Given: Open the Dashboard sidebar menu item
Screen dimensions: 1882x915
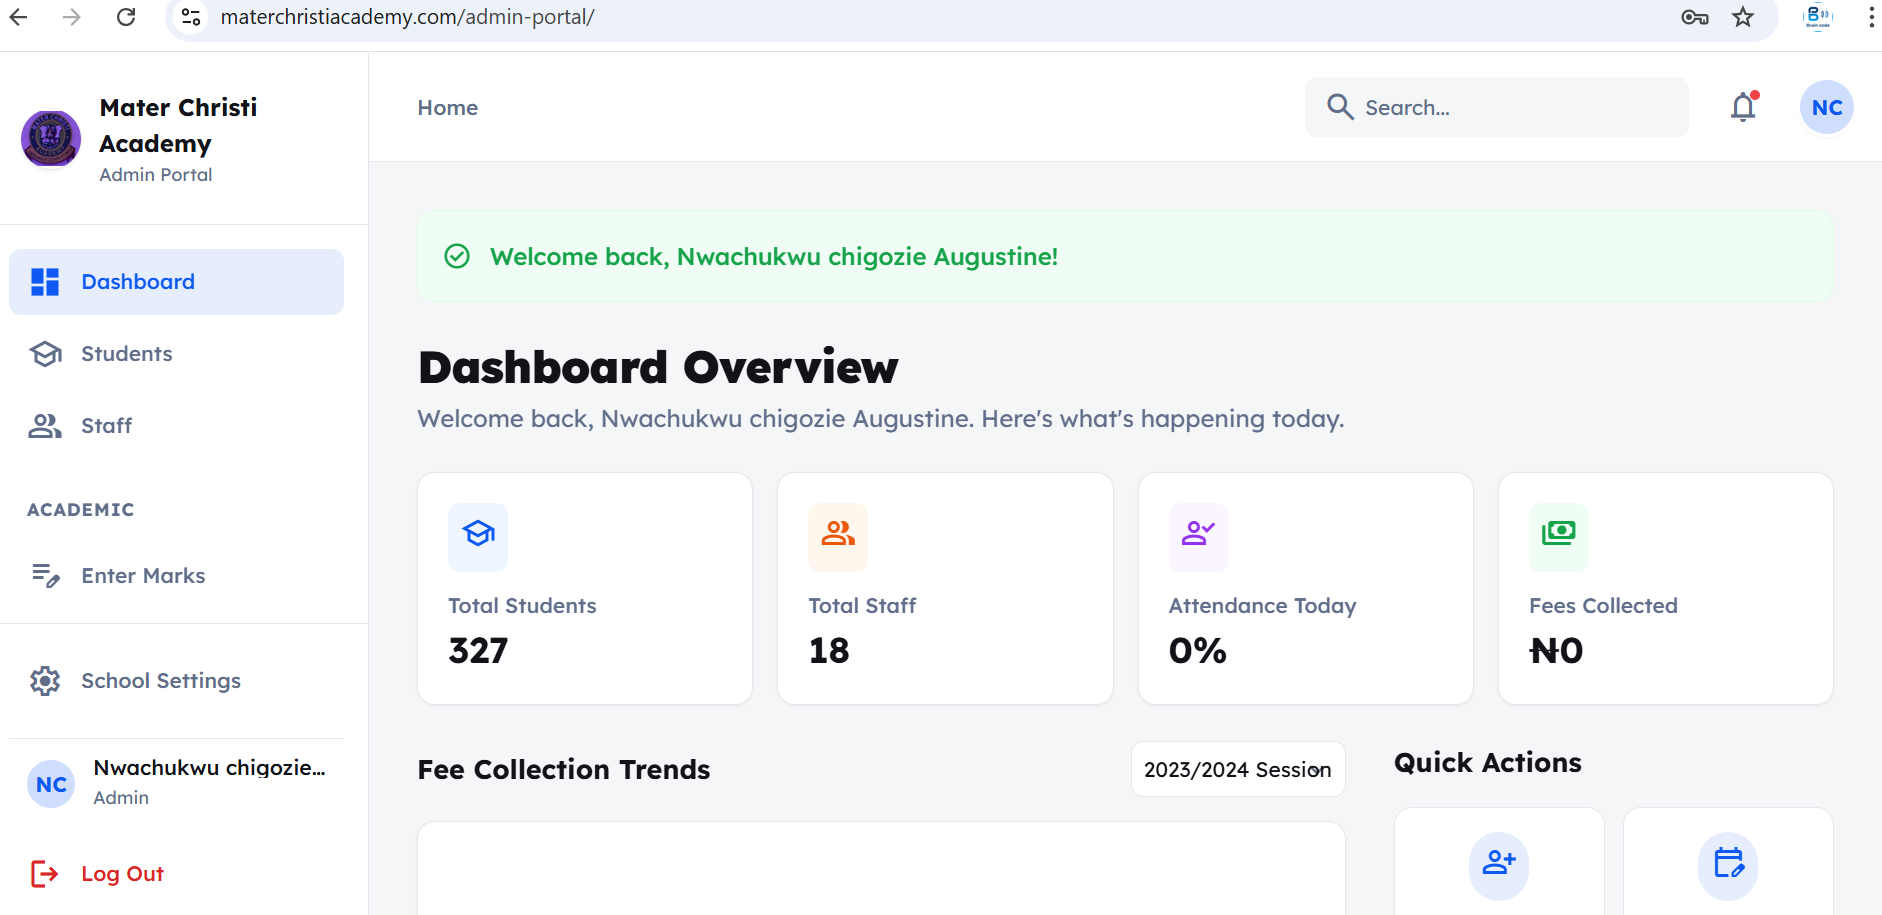Looking at the screenshot, I should coord(176,282).
